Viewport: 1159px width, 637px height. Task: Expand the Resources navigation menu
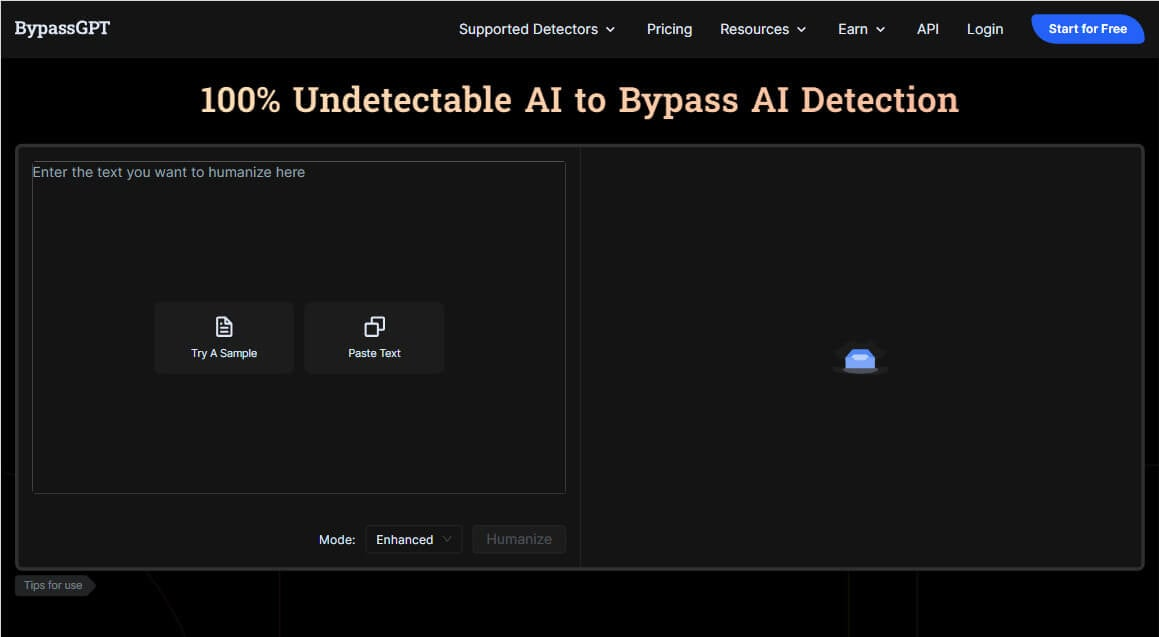click(x=754, y=29)
